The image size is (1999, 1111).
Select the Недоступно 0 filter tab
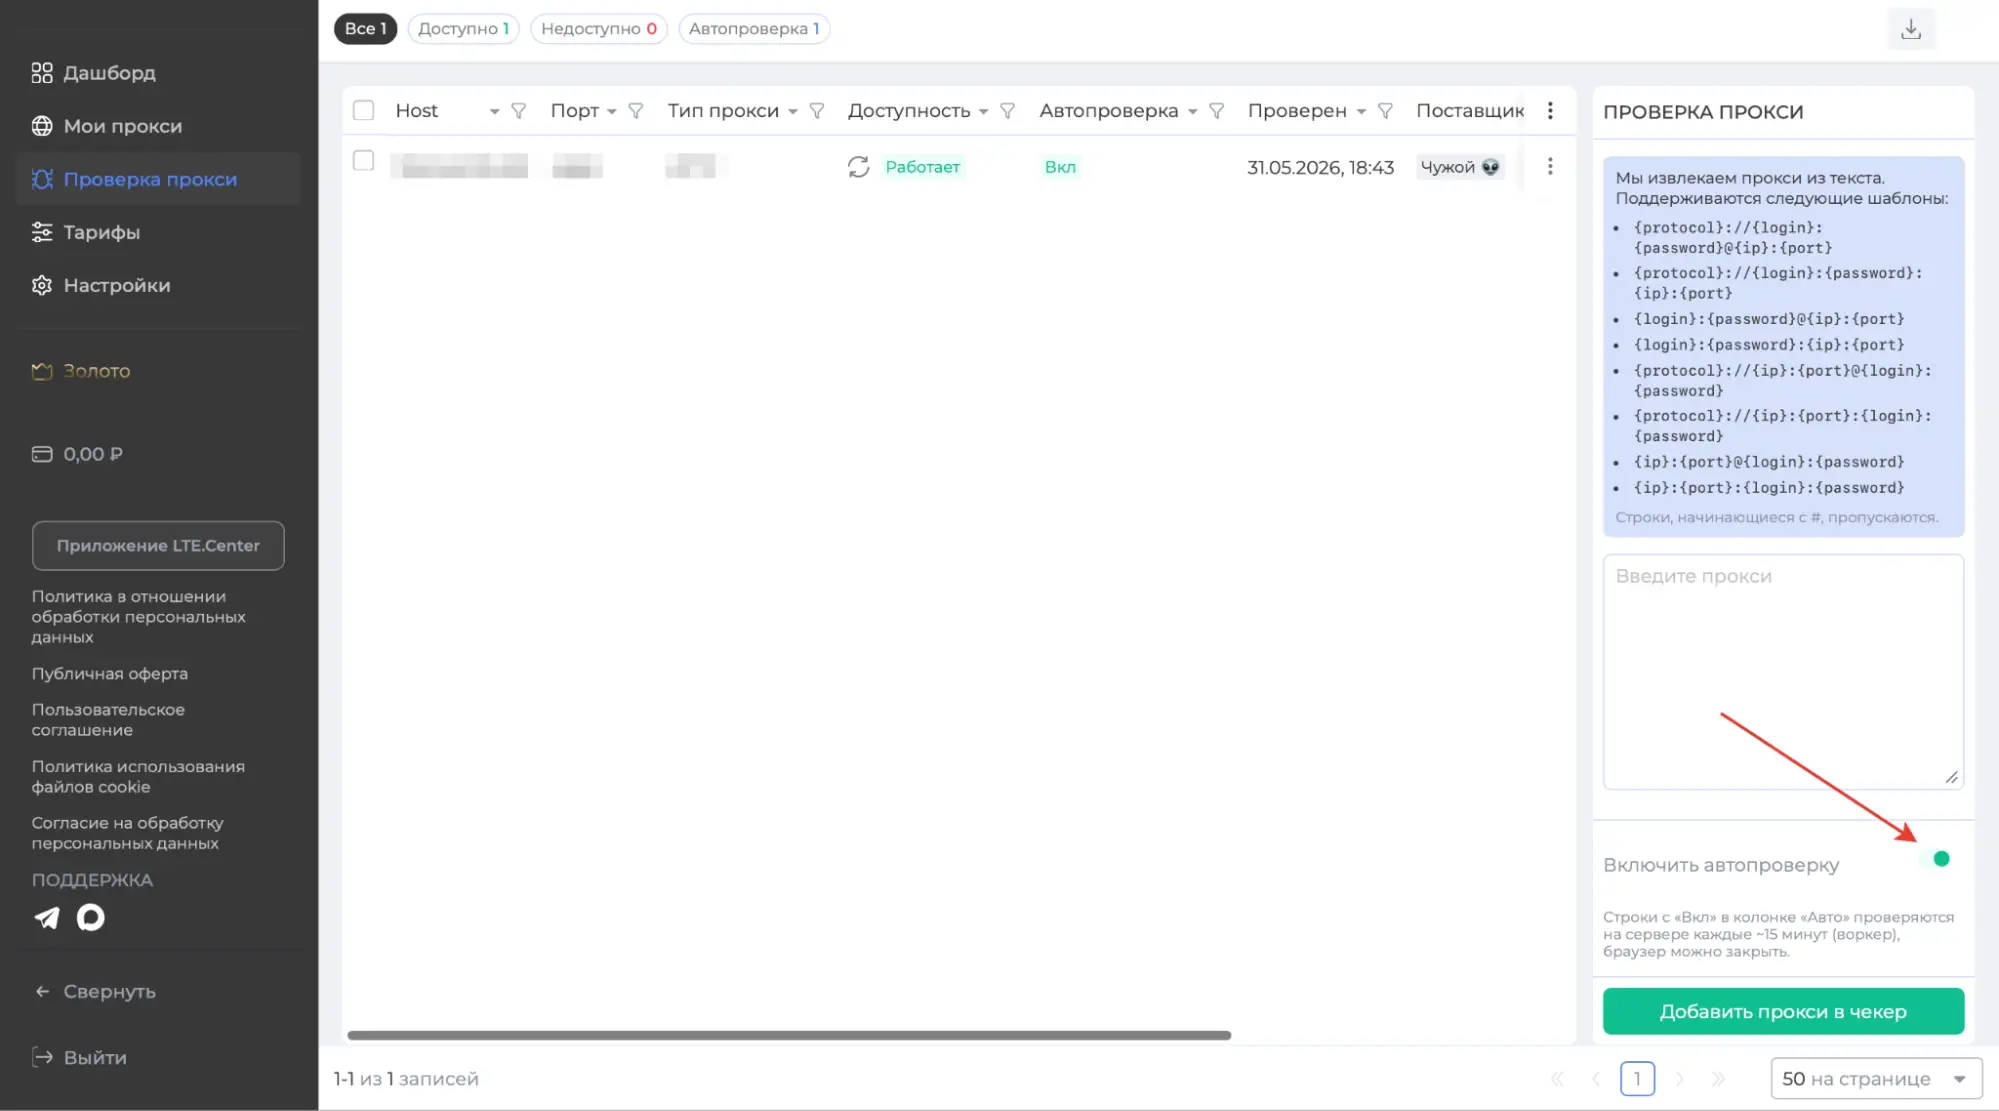[599, 29]
